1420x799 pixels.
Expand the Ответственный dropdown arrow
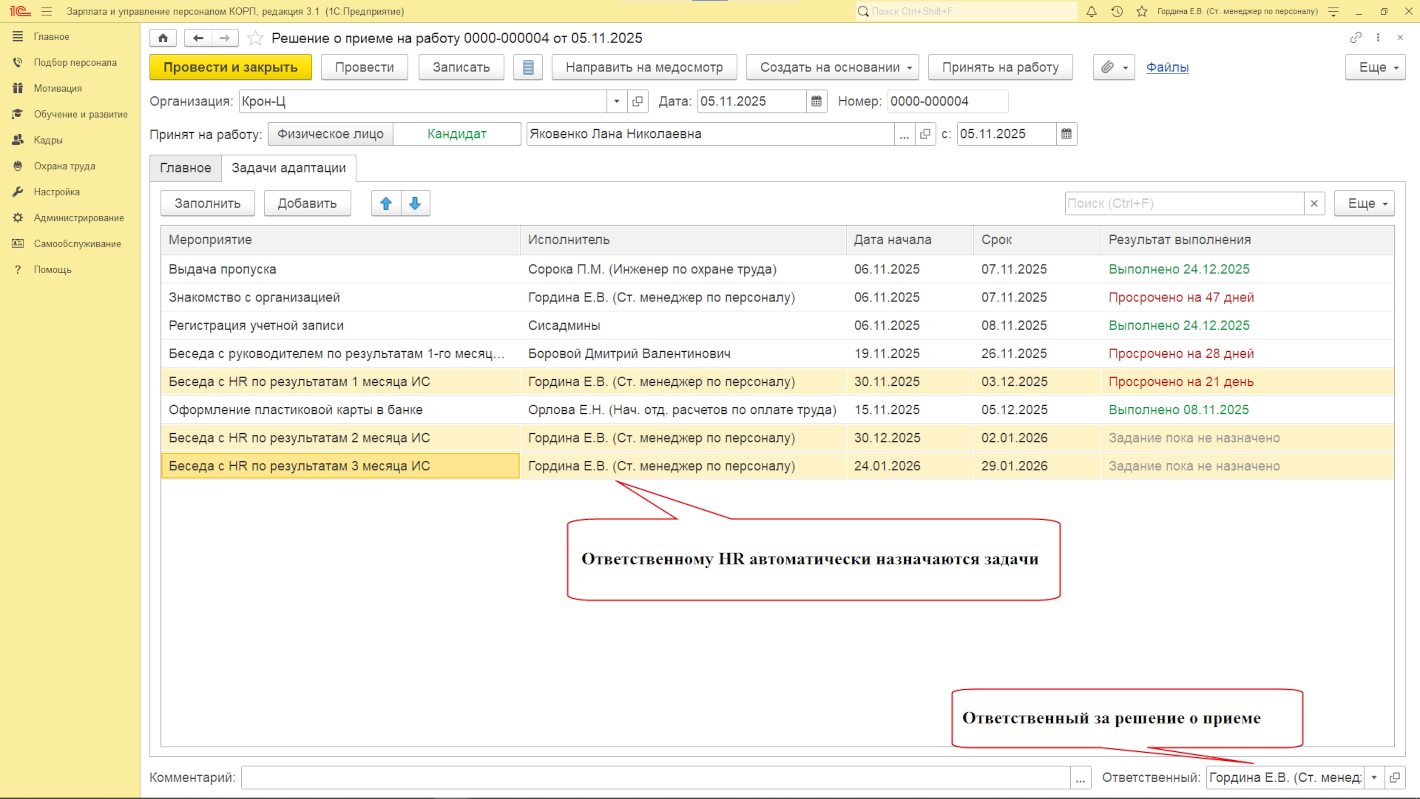click(x=1374, y=777)
